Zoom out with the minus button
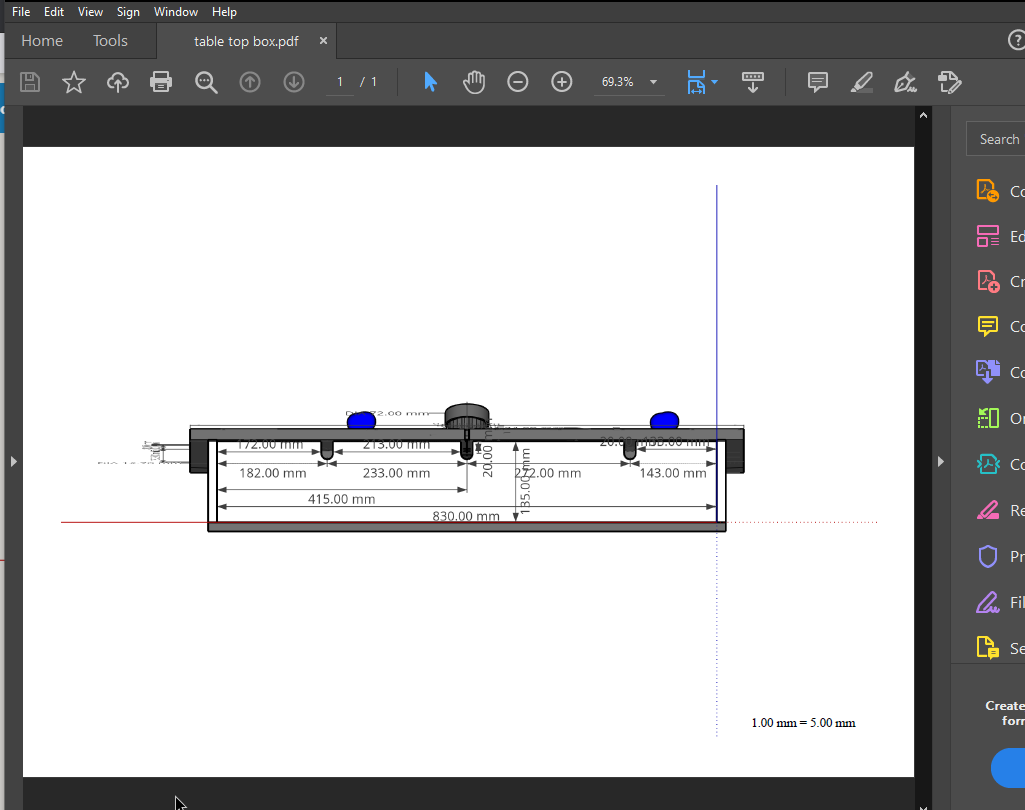Image resolution: width=1025 pixels, height=810 pixels. 517,82
